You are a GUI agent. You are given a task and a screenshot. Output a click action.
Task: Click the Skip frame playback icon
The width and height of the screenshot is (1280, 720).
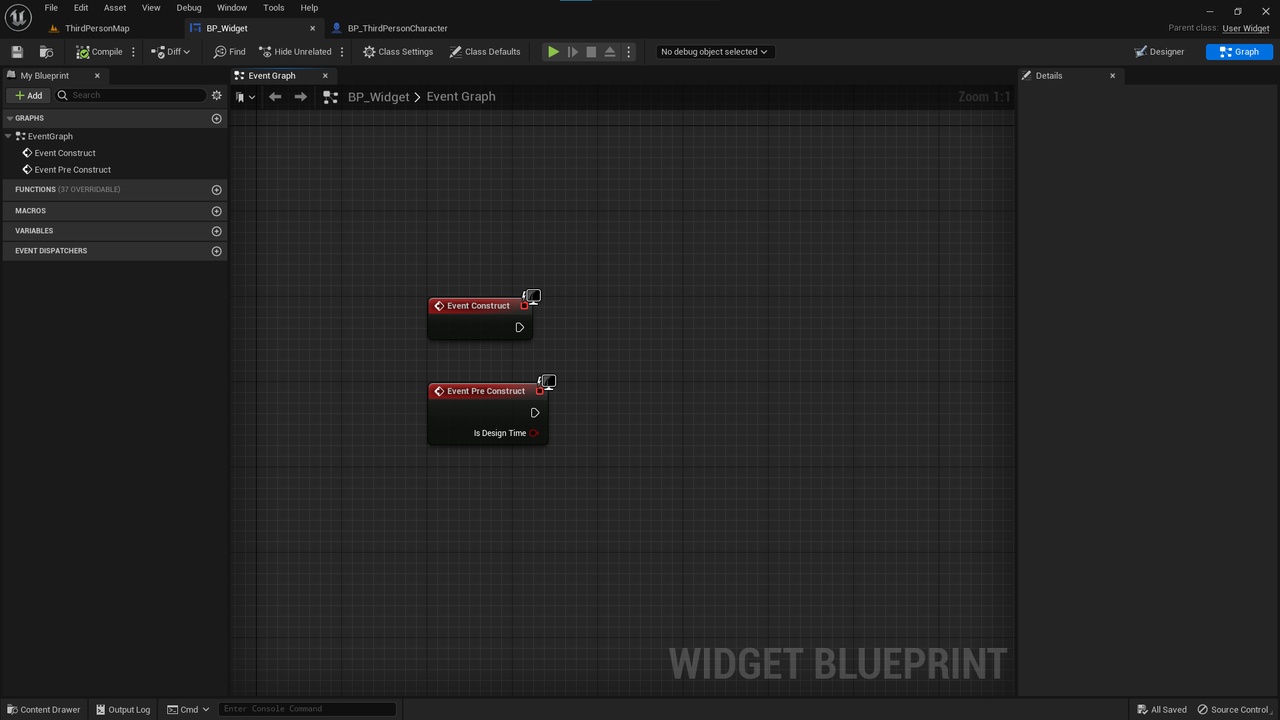(x=572, y=52)
